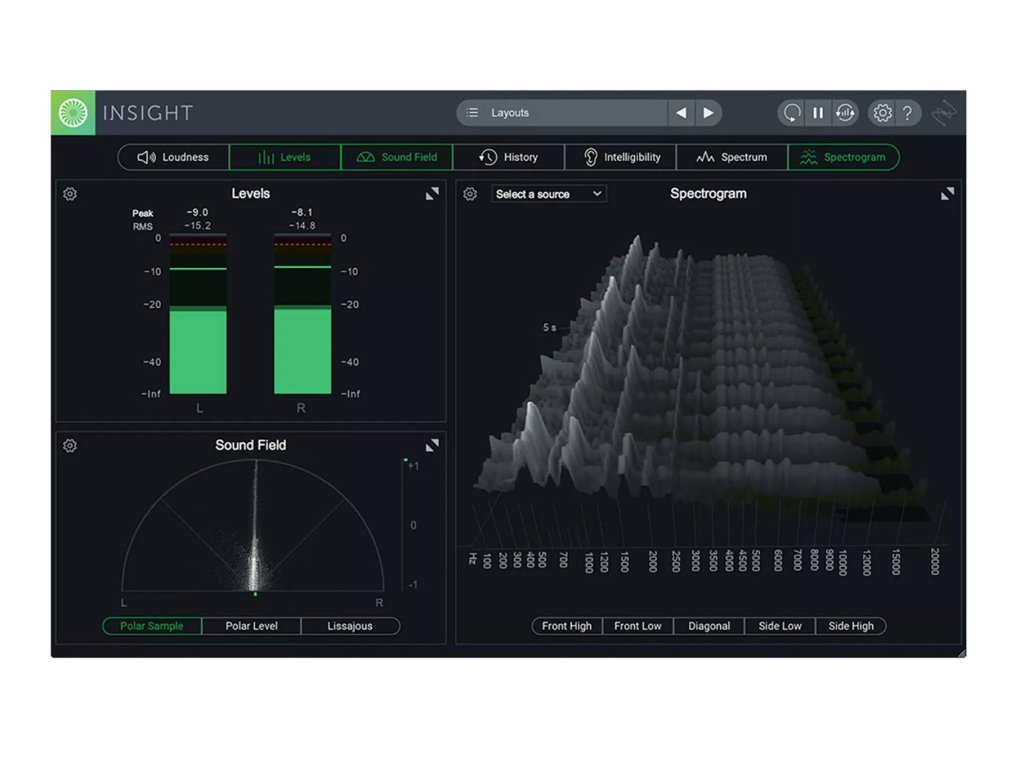Image resolution: width=1024 pixels, height=768 pixels.
Task: Select Lissajous view mode
Action: pyautogui.click(x=350, y=626)
